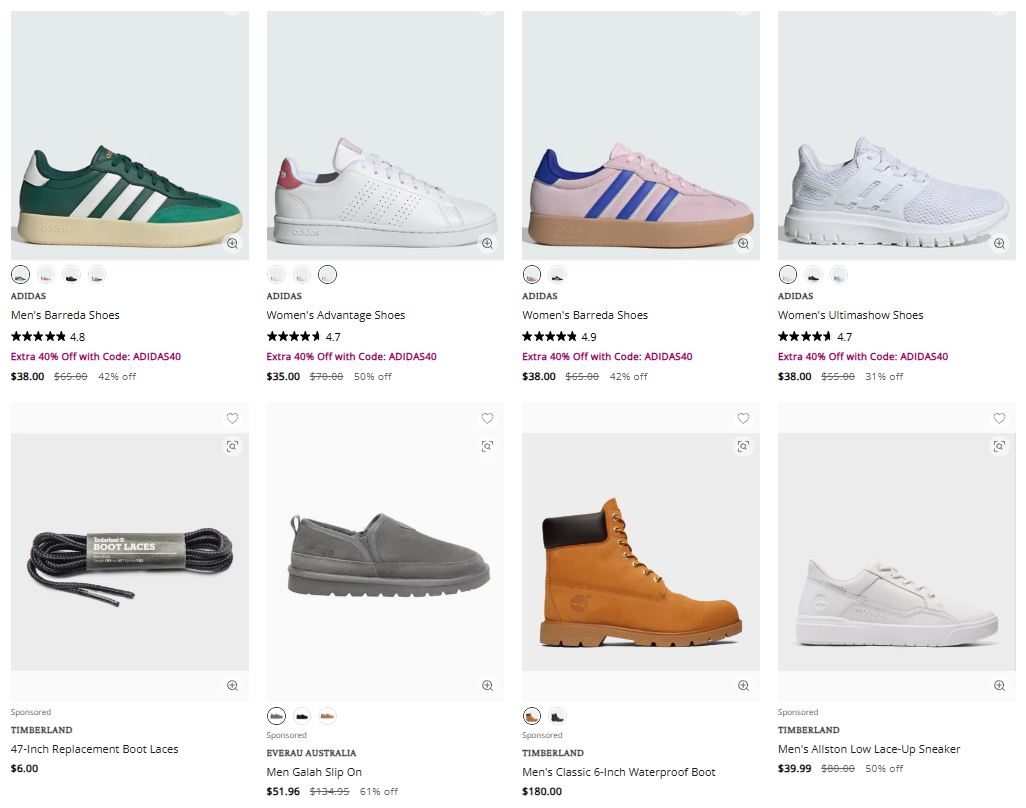
Task: Open image search icon on Galah Slip On card
Action: tap(487, 446)
